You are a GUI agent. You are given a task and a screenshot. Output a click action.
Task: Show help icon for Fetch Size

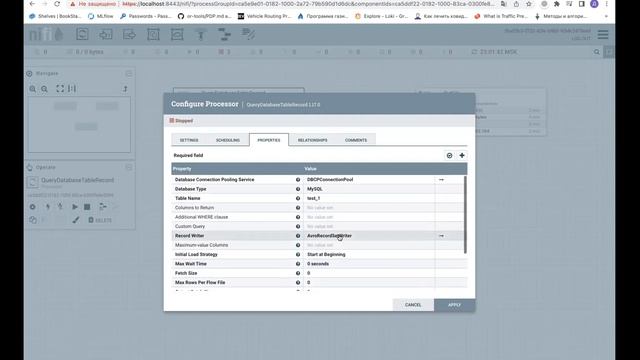click(298, 273)
